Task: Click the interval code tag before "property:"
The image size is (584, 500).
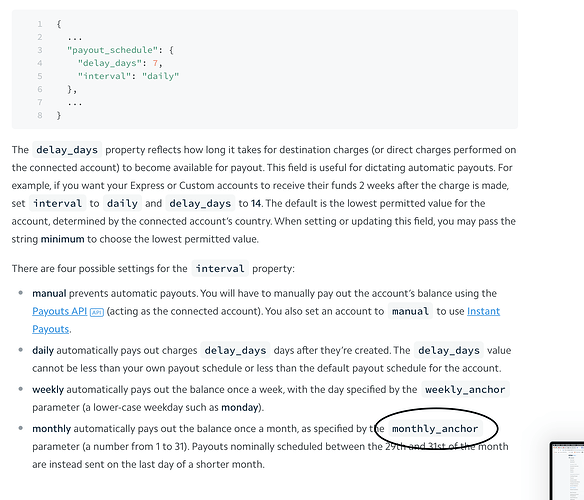Action: [220, 269]
